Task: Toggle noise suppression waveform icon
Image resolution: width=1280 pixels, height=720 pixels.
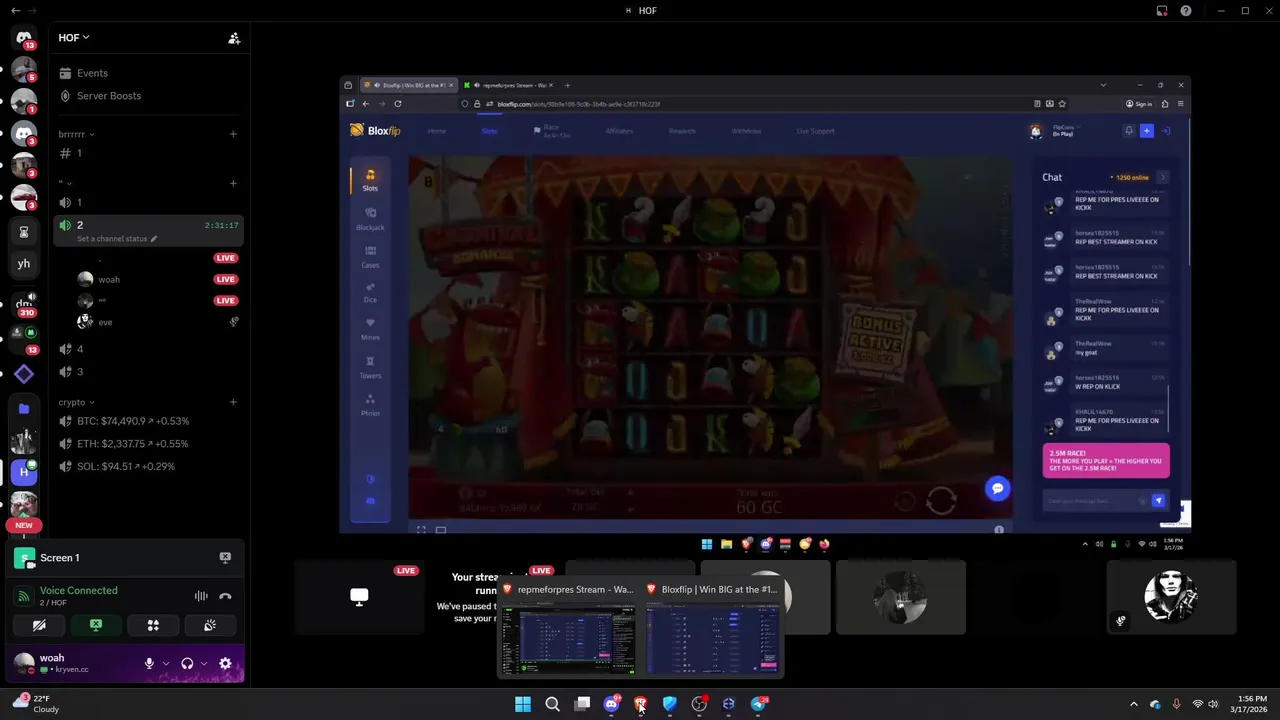Action: coord(201,596)
